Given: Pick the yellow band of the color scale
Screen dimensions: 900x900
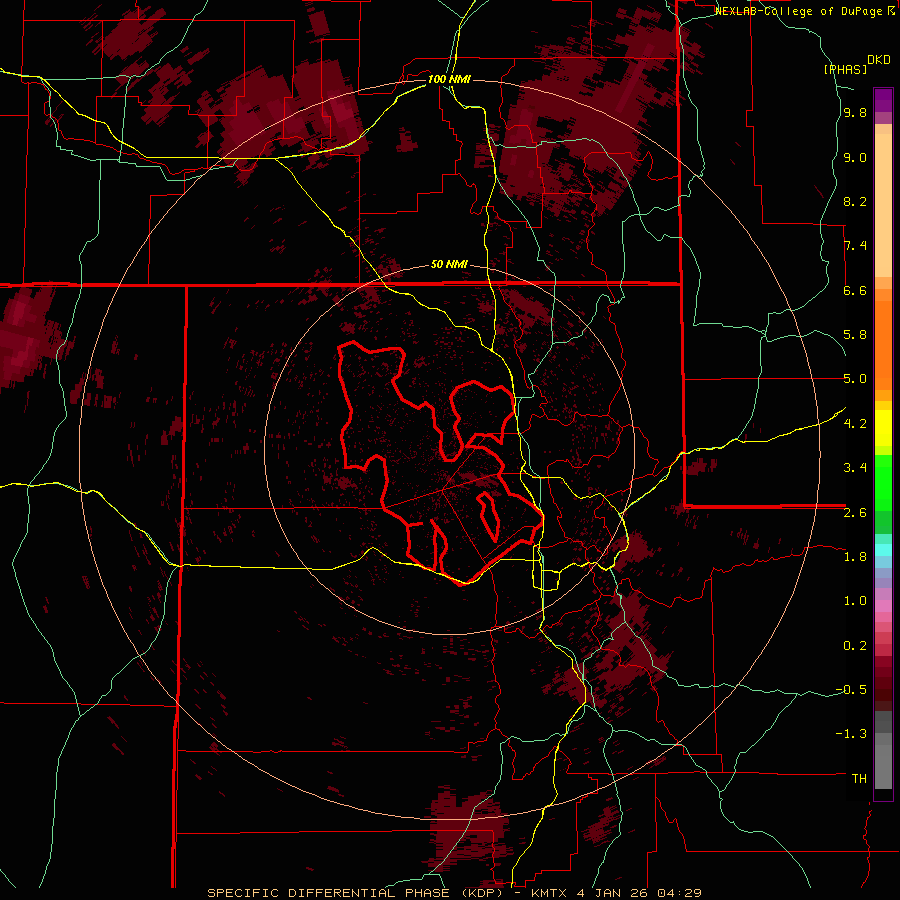Looking at the screenshot, I should tap(883, 428).
